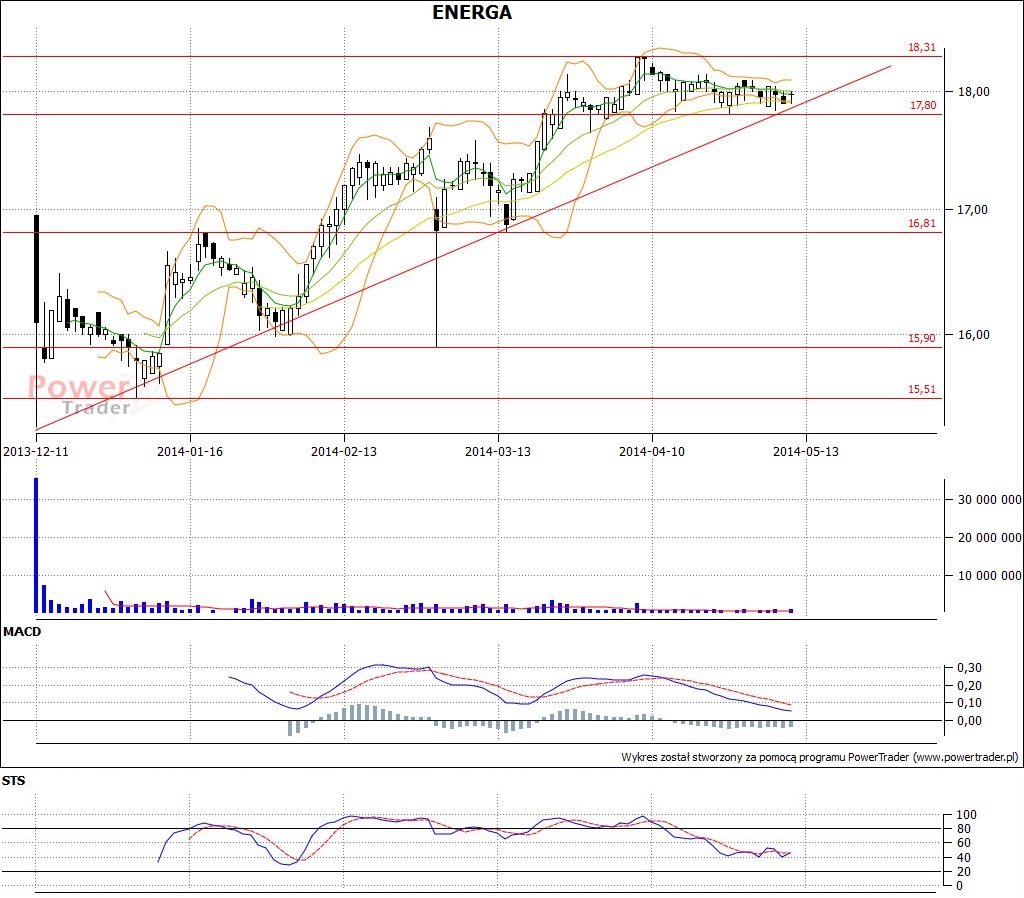
Task: Select the 15,90 level label
Action: 921,338
